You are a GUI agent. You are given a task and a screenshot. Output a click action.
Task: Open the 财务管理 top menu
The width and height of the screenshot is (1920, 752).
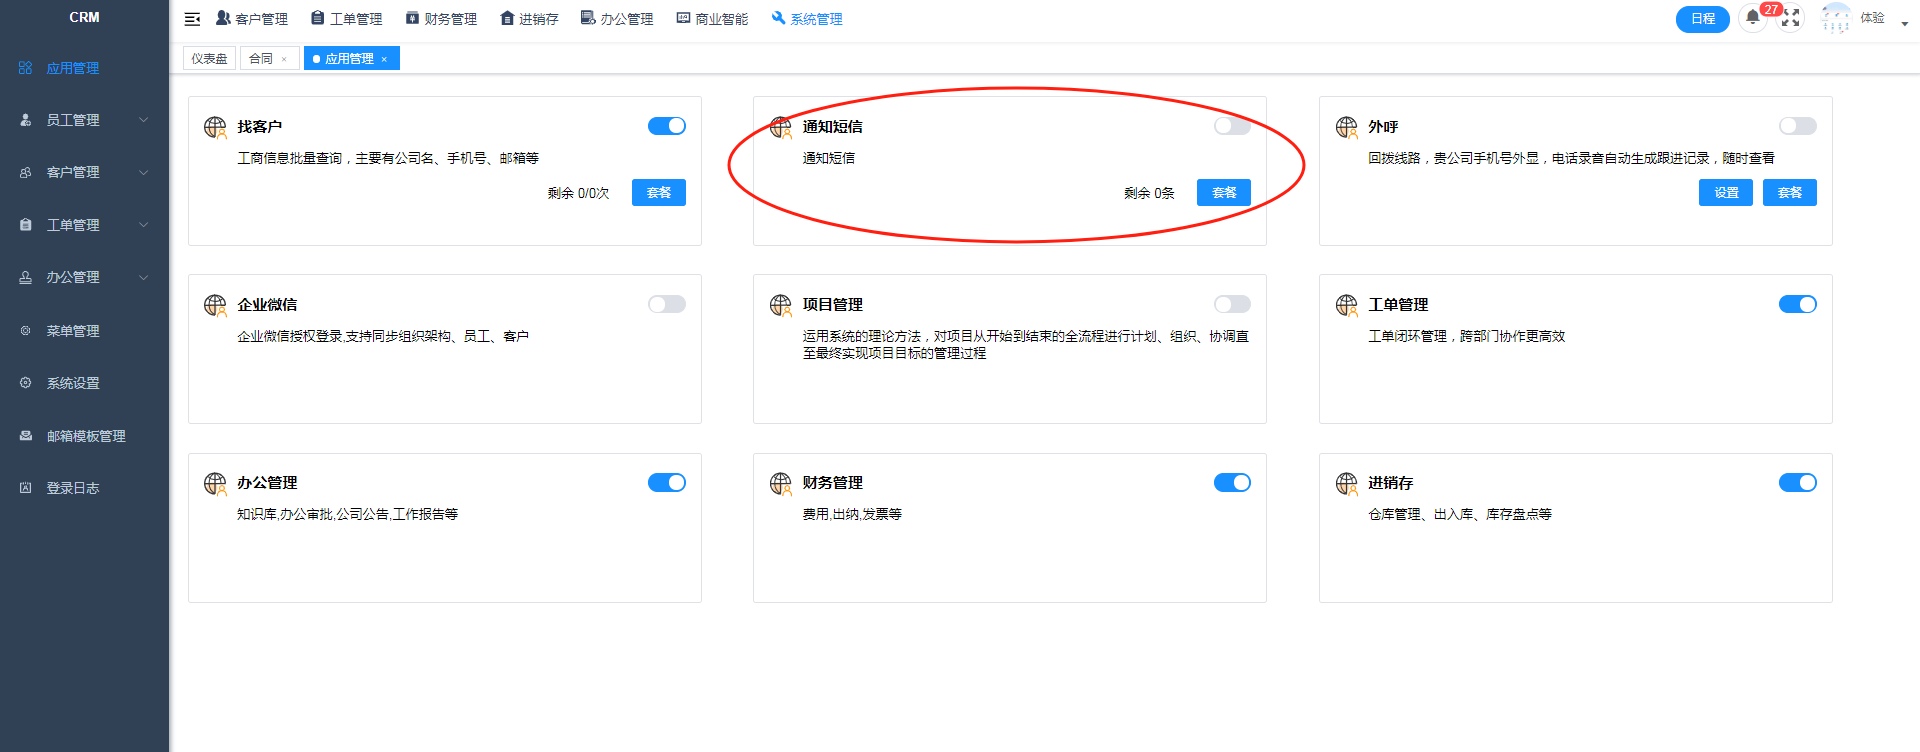point(441,19)
